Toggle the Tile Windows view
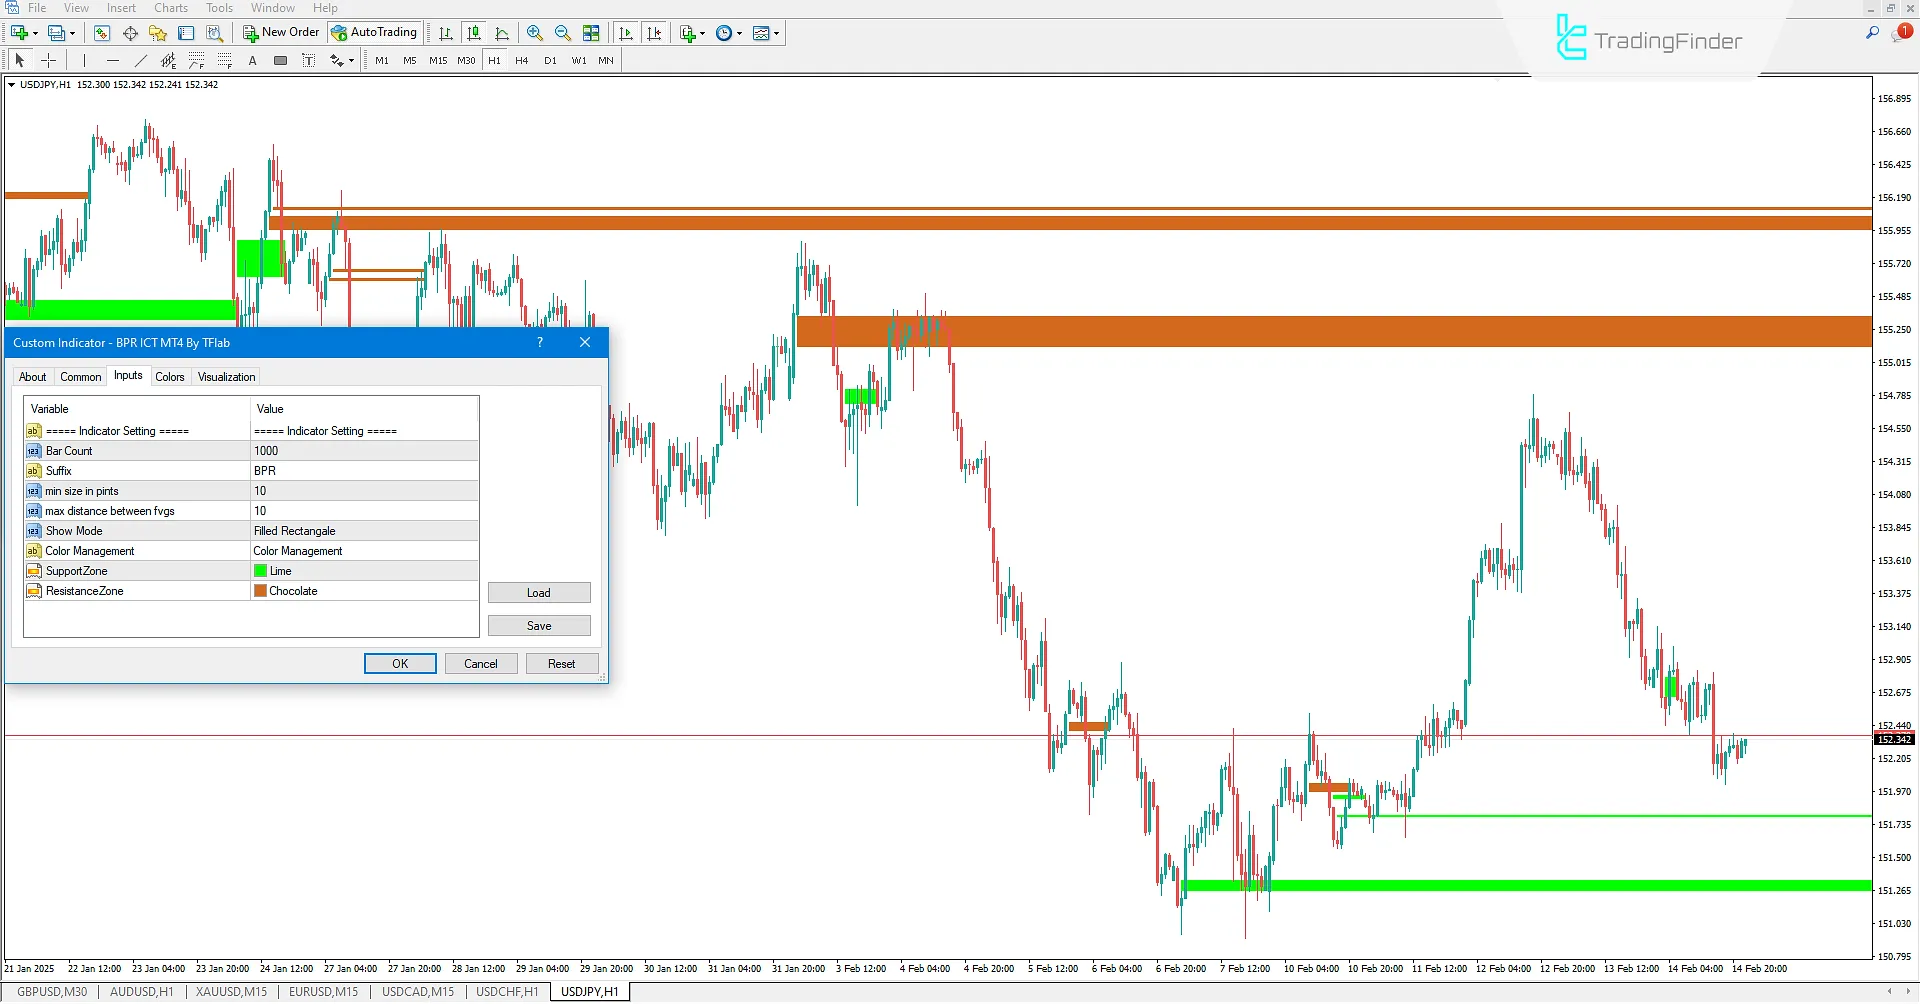The image size is (1920, 1005). [591, 33]
